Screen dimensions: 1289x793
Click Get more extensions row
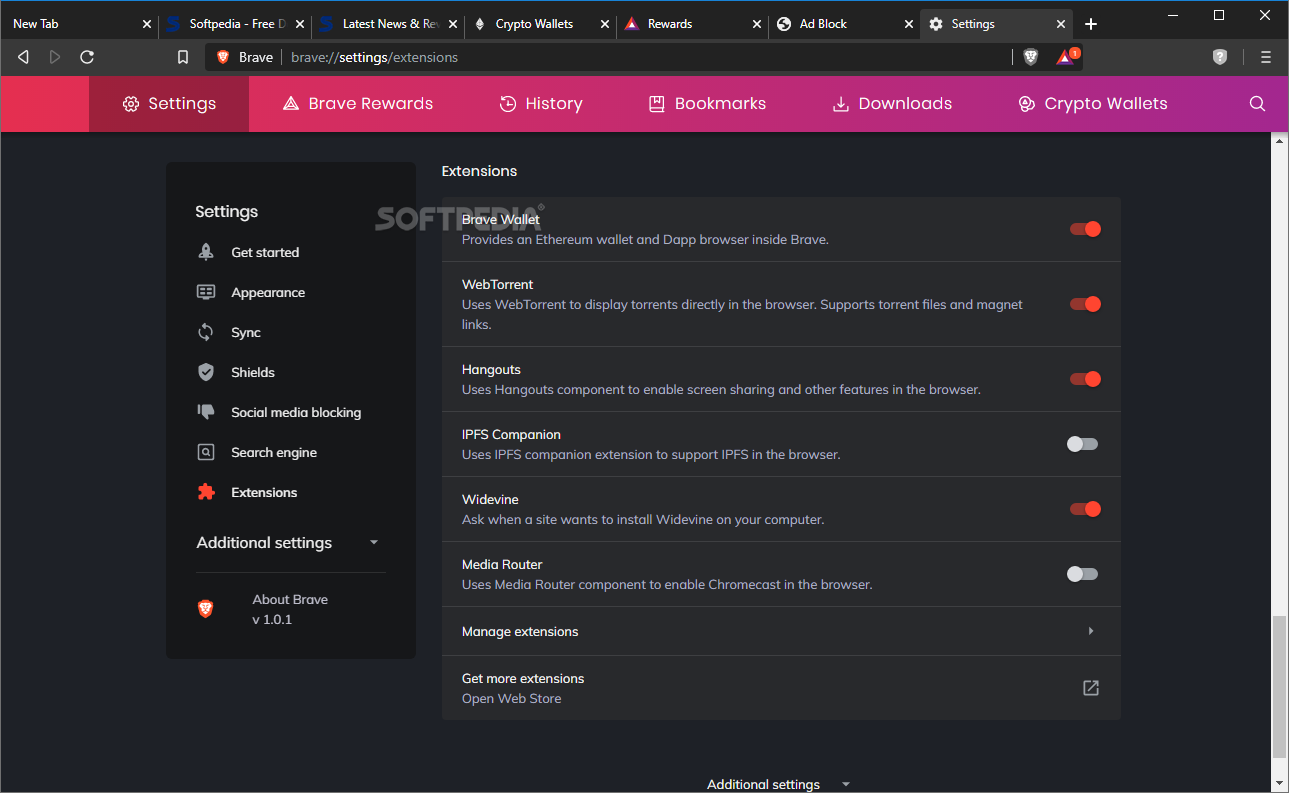[781, 688]
